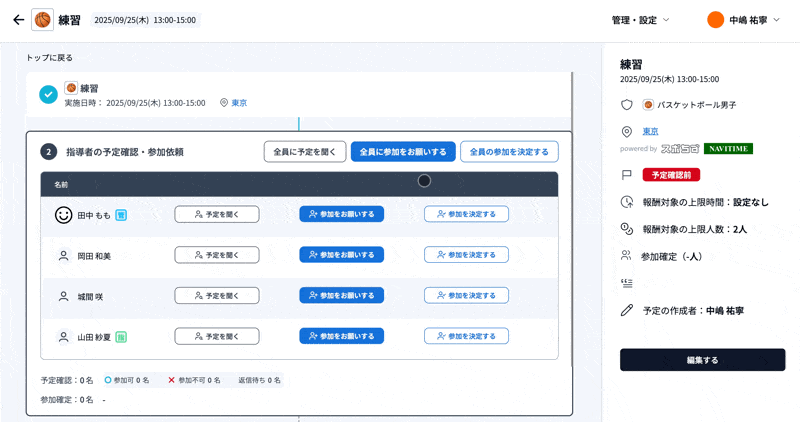Click the location pin icon in sidebar
The height and width of the screenshot is (422, 800).
click(x=627, y=131)
